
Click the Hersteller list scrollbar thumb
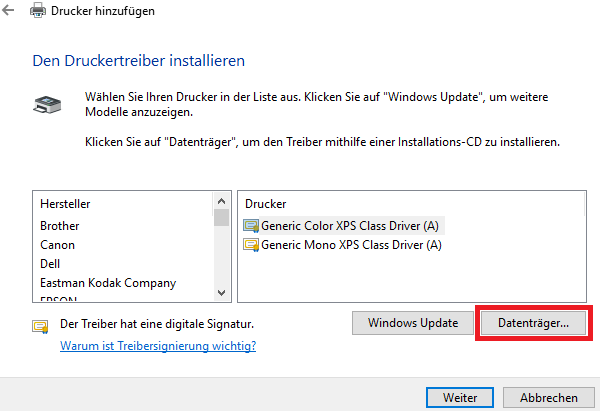pos(221,218)
